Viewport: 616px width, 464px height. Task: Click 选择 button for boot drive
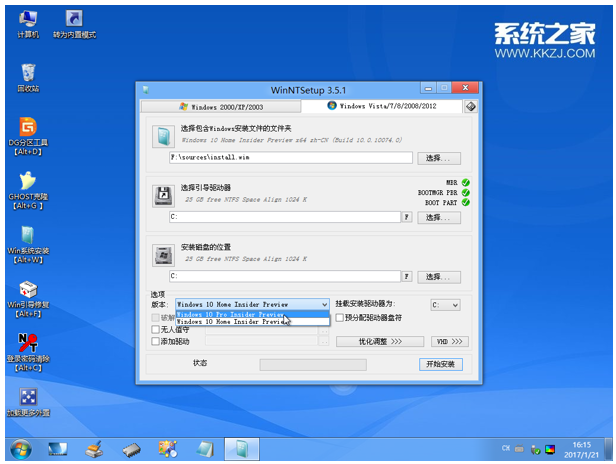[439, 218]
